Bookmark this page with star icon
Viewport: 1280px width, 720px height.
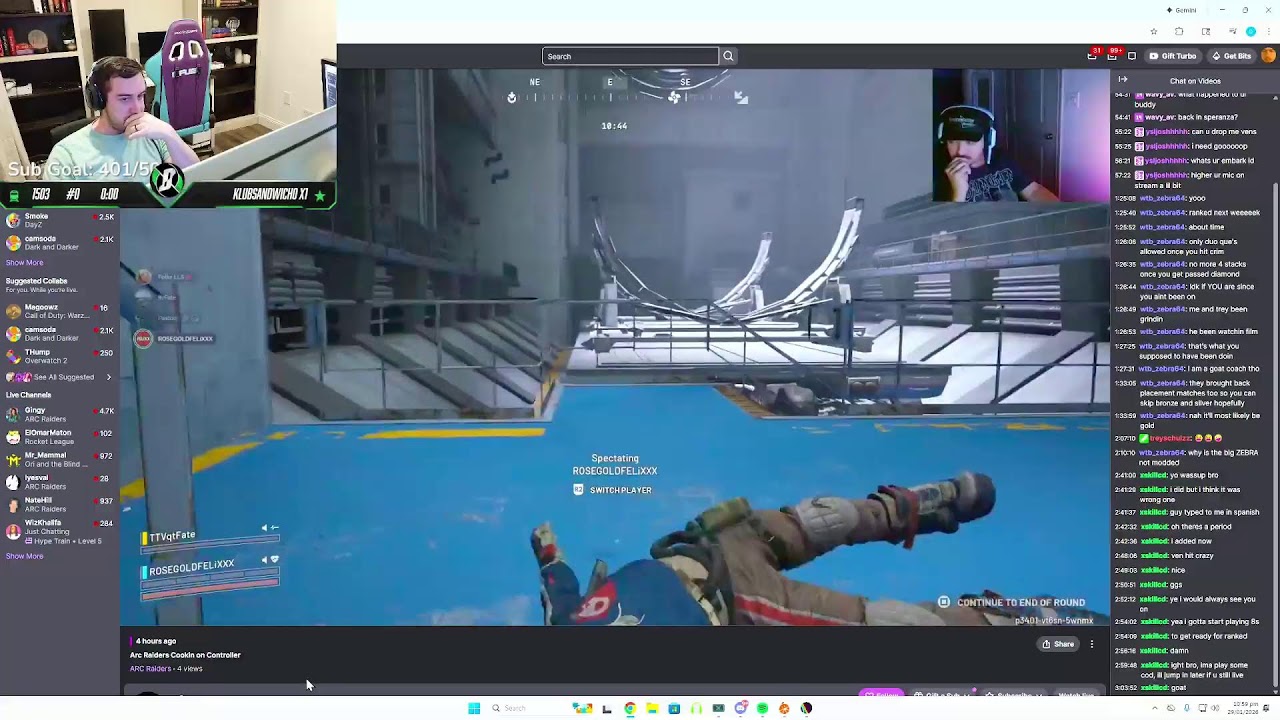[x=1154, y=32]
